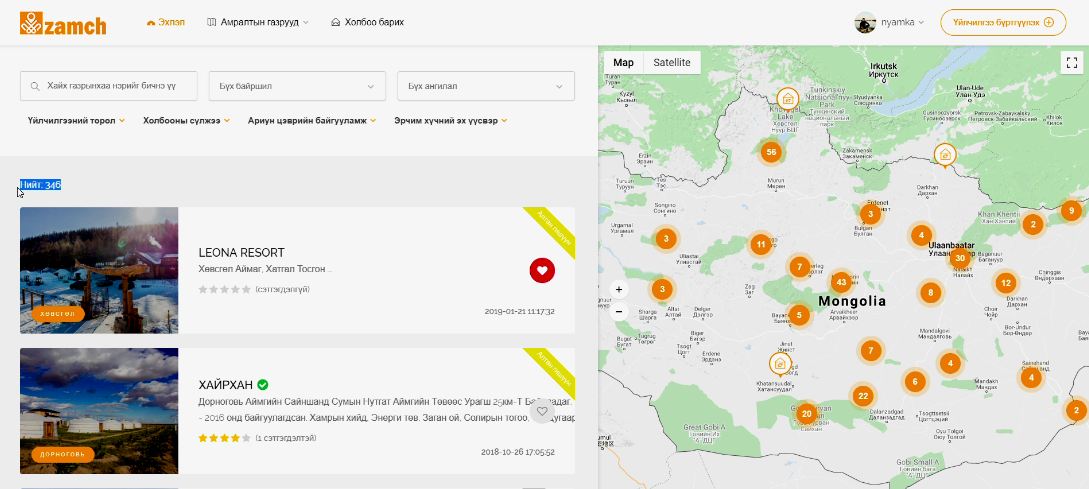
Task: Expand the nyamka account dropdown
Action: point(902,22)
